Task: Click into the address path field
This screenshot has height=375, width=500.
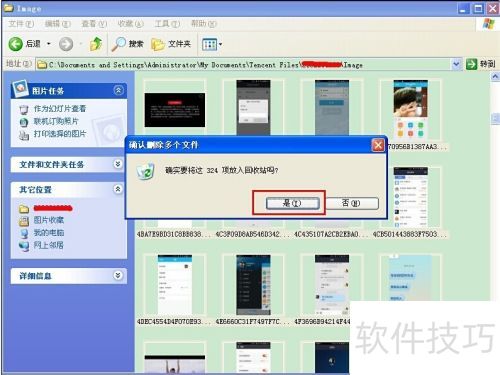Action: pos(244,64)
